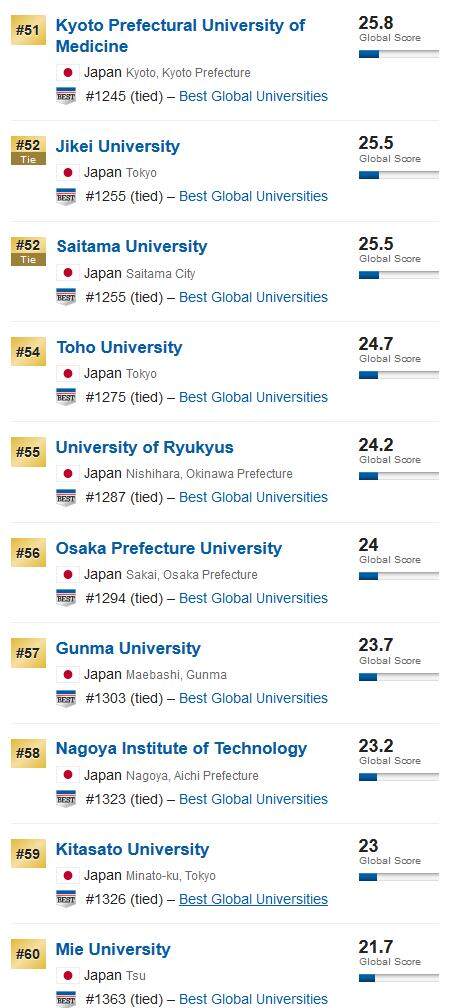Viewport: 449px width, 1008px height.
Task: Click the 25.8 global score bar
Action: pos(399,55)
